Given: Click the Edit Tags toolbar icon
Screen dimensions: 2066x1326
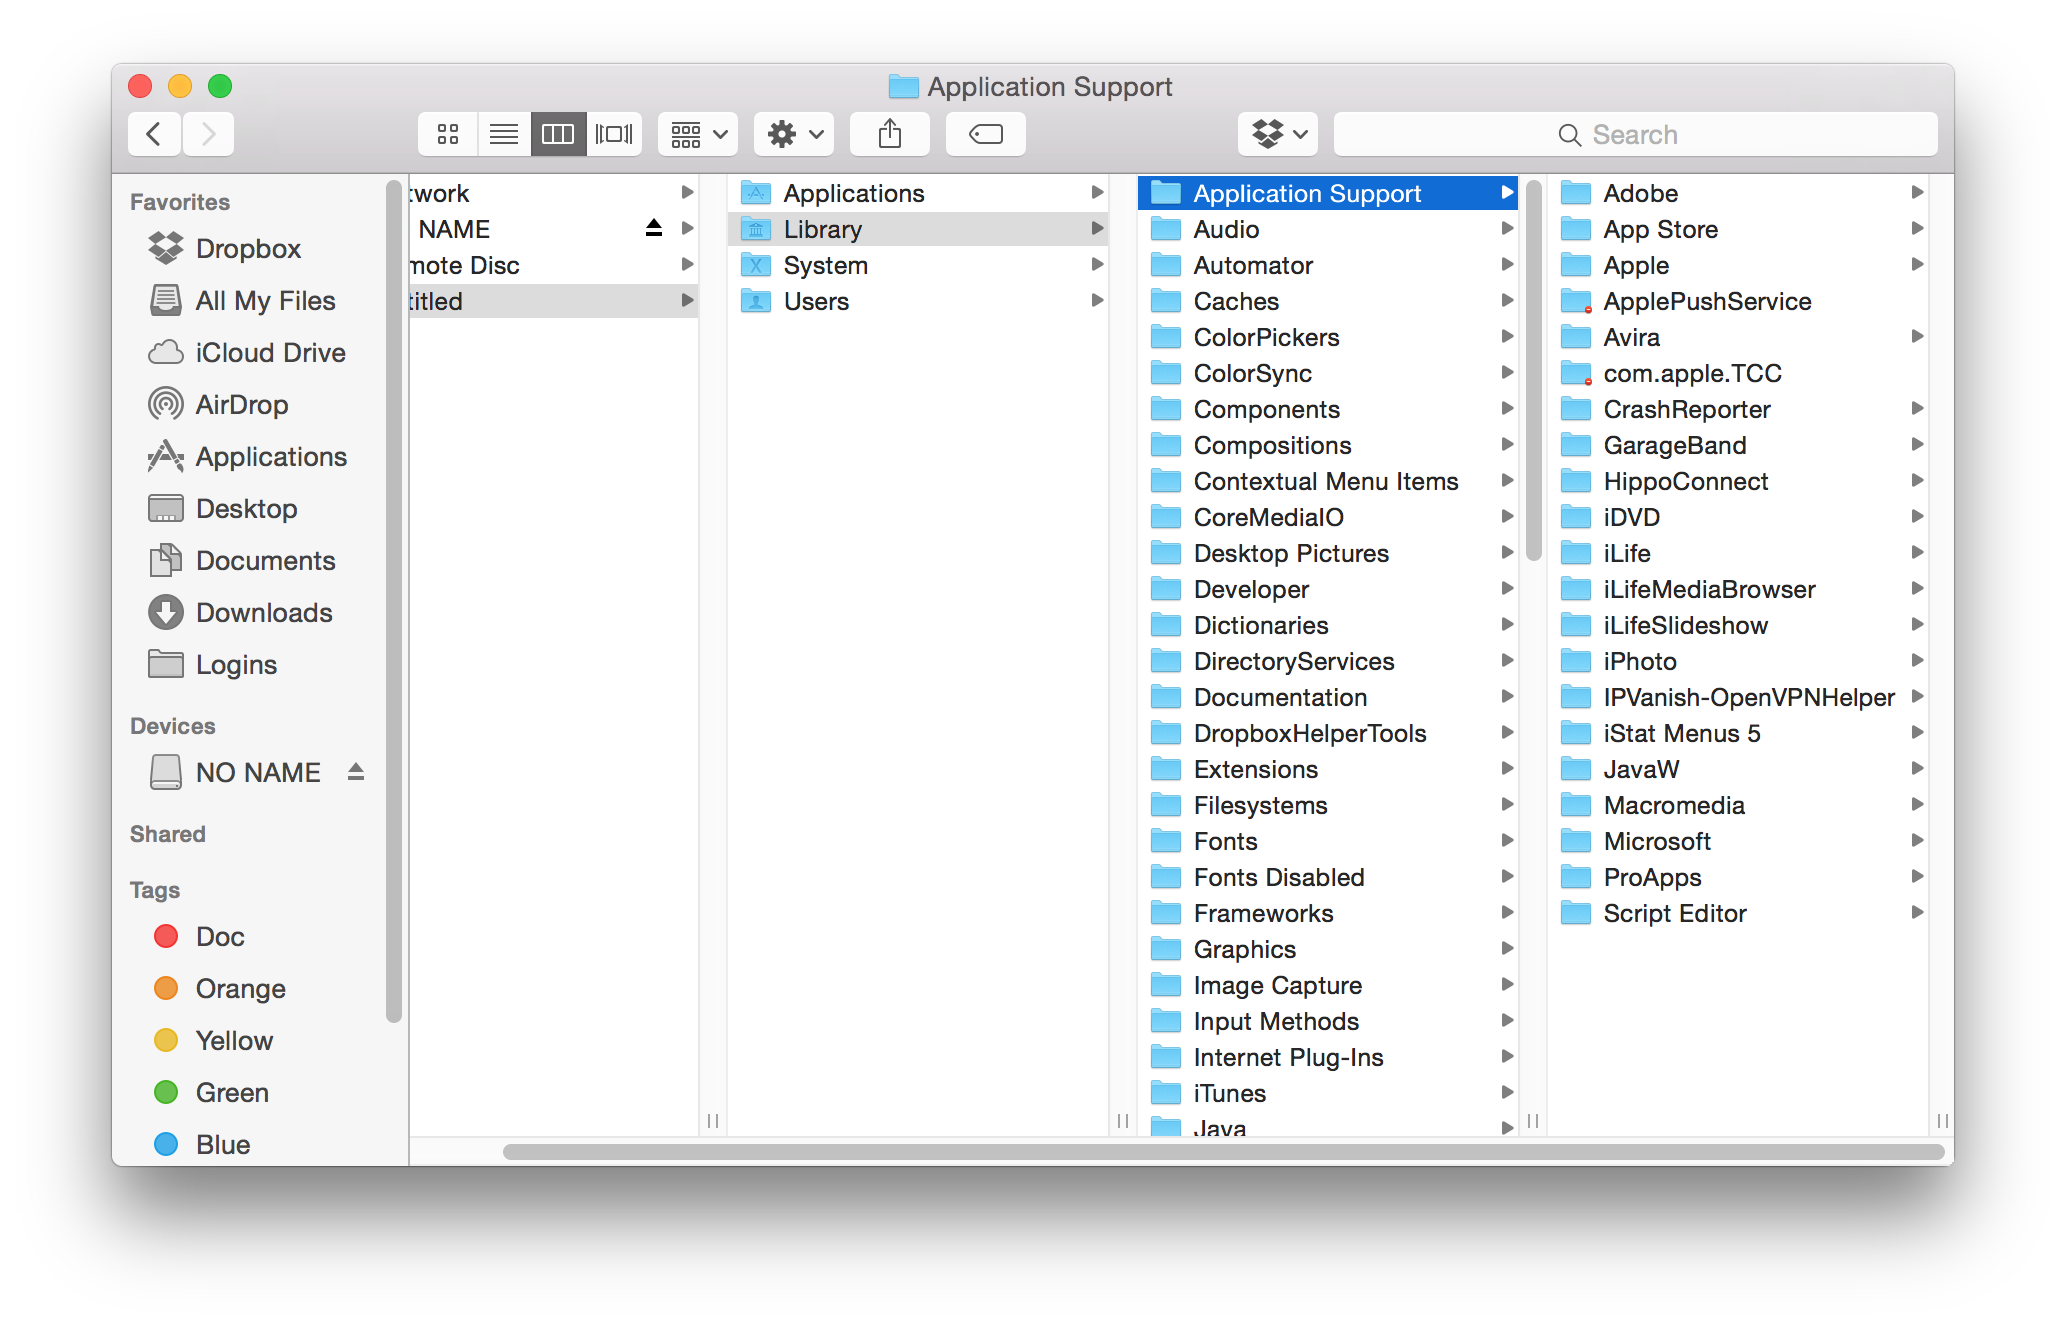Looking at the screenshot, I should point(986,134).
